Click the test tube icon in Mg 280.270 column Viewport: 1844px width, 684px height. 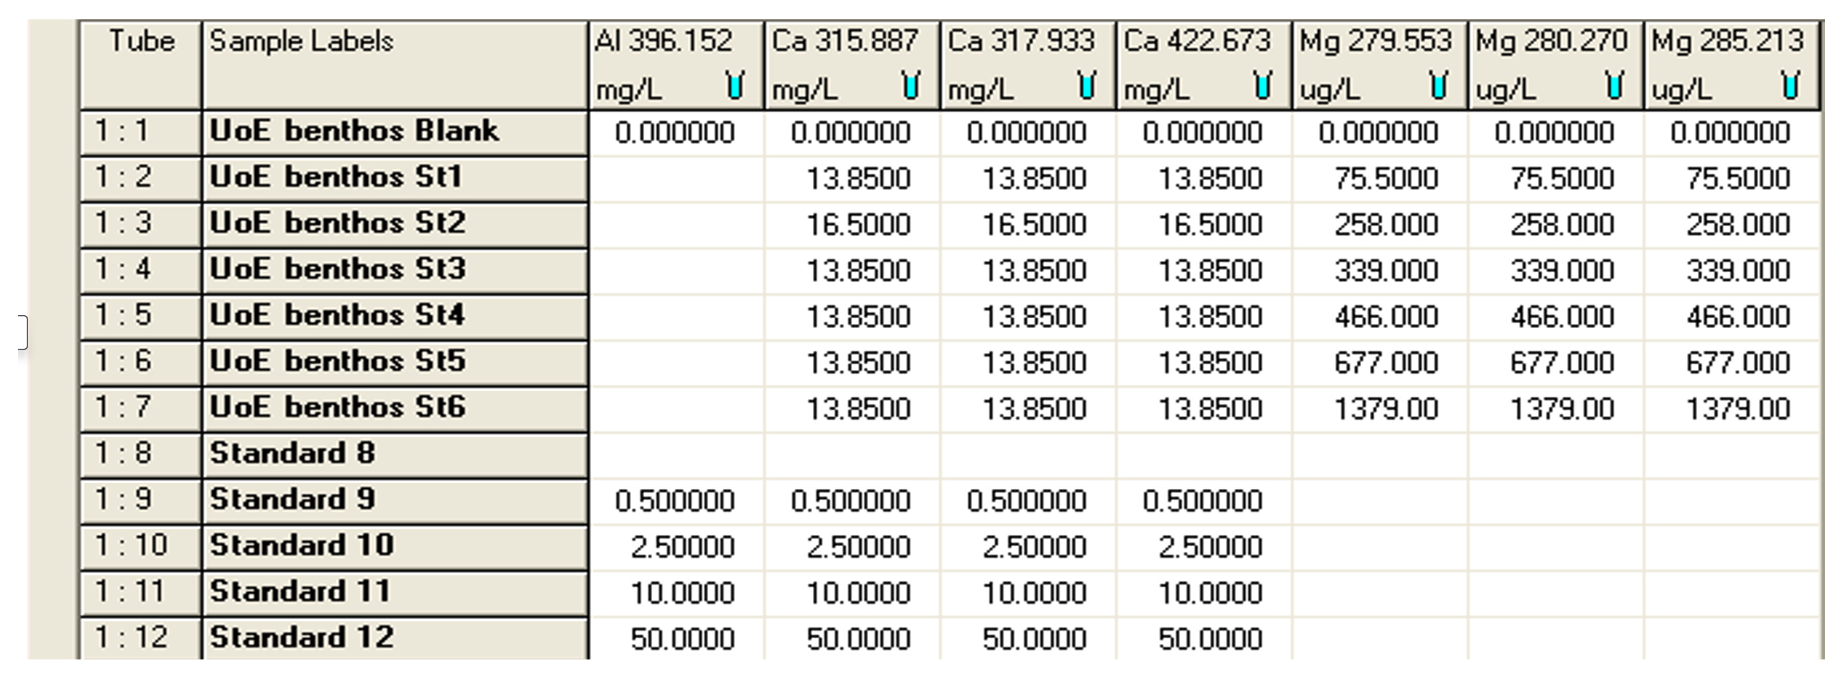(1615, 86)
